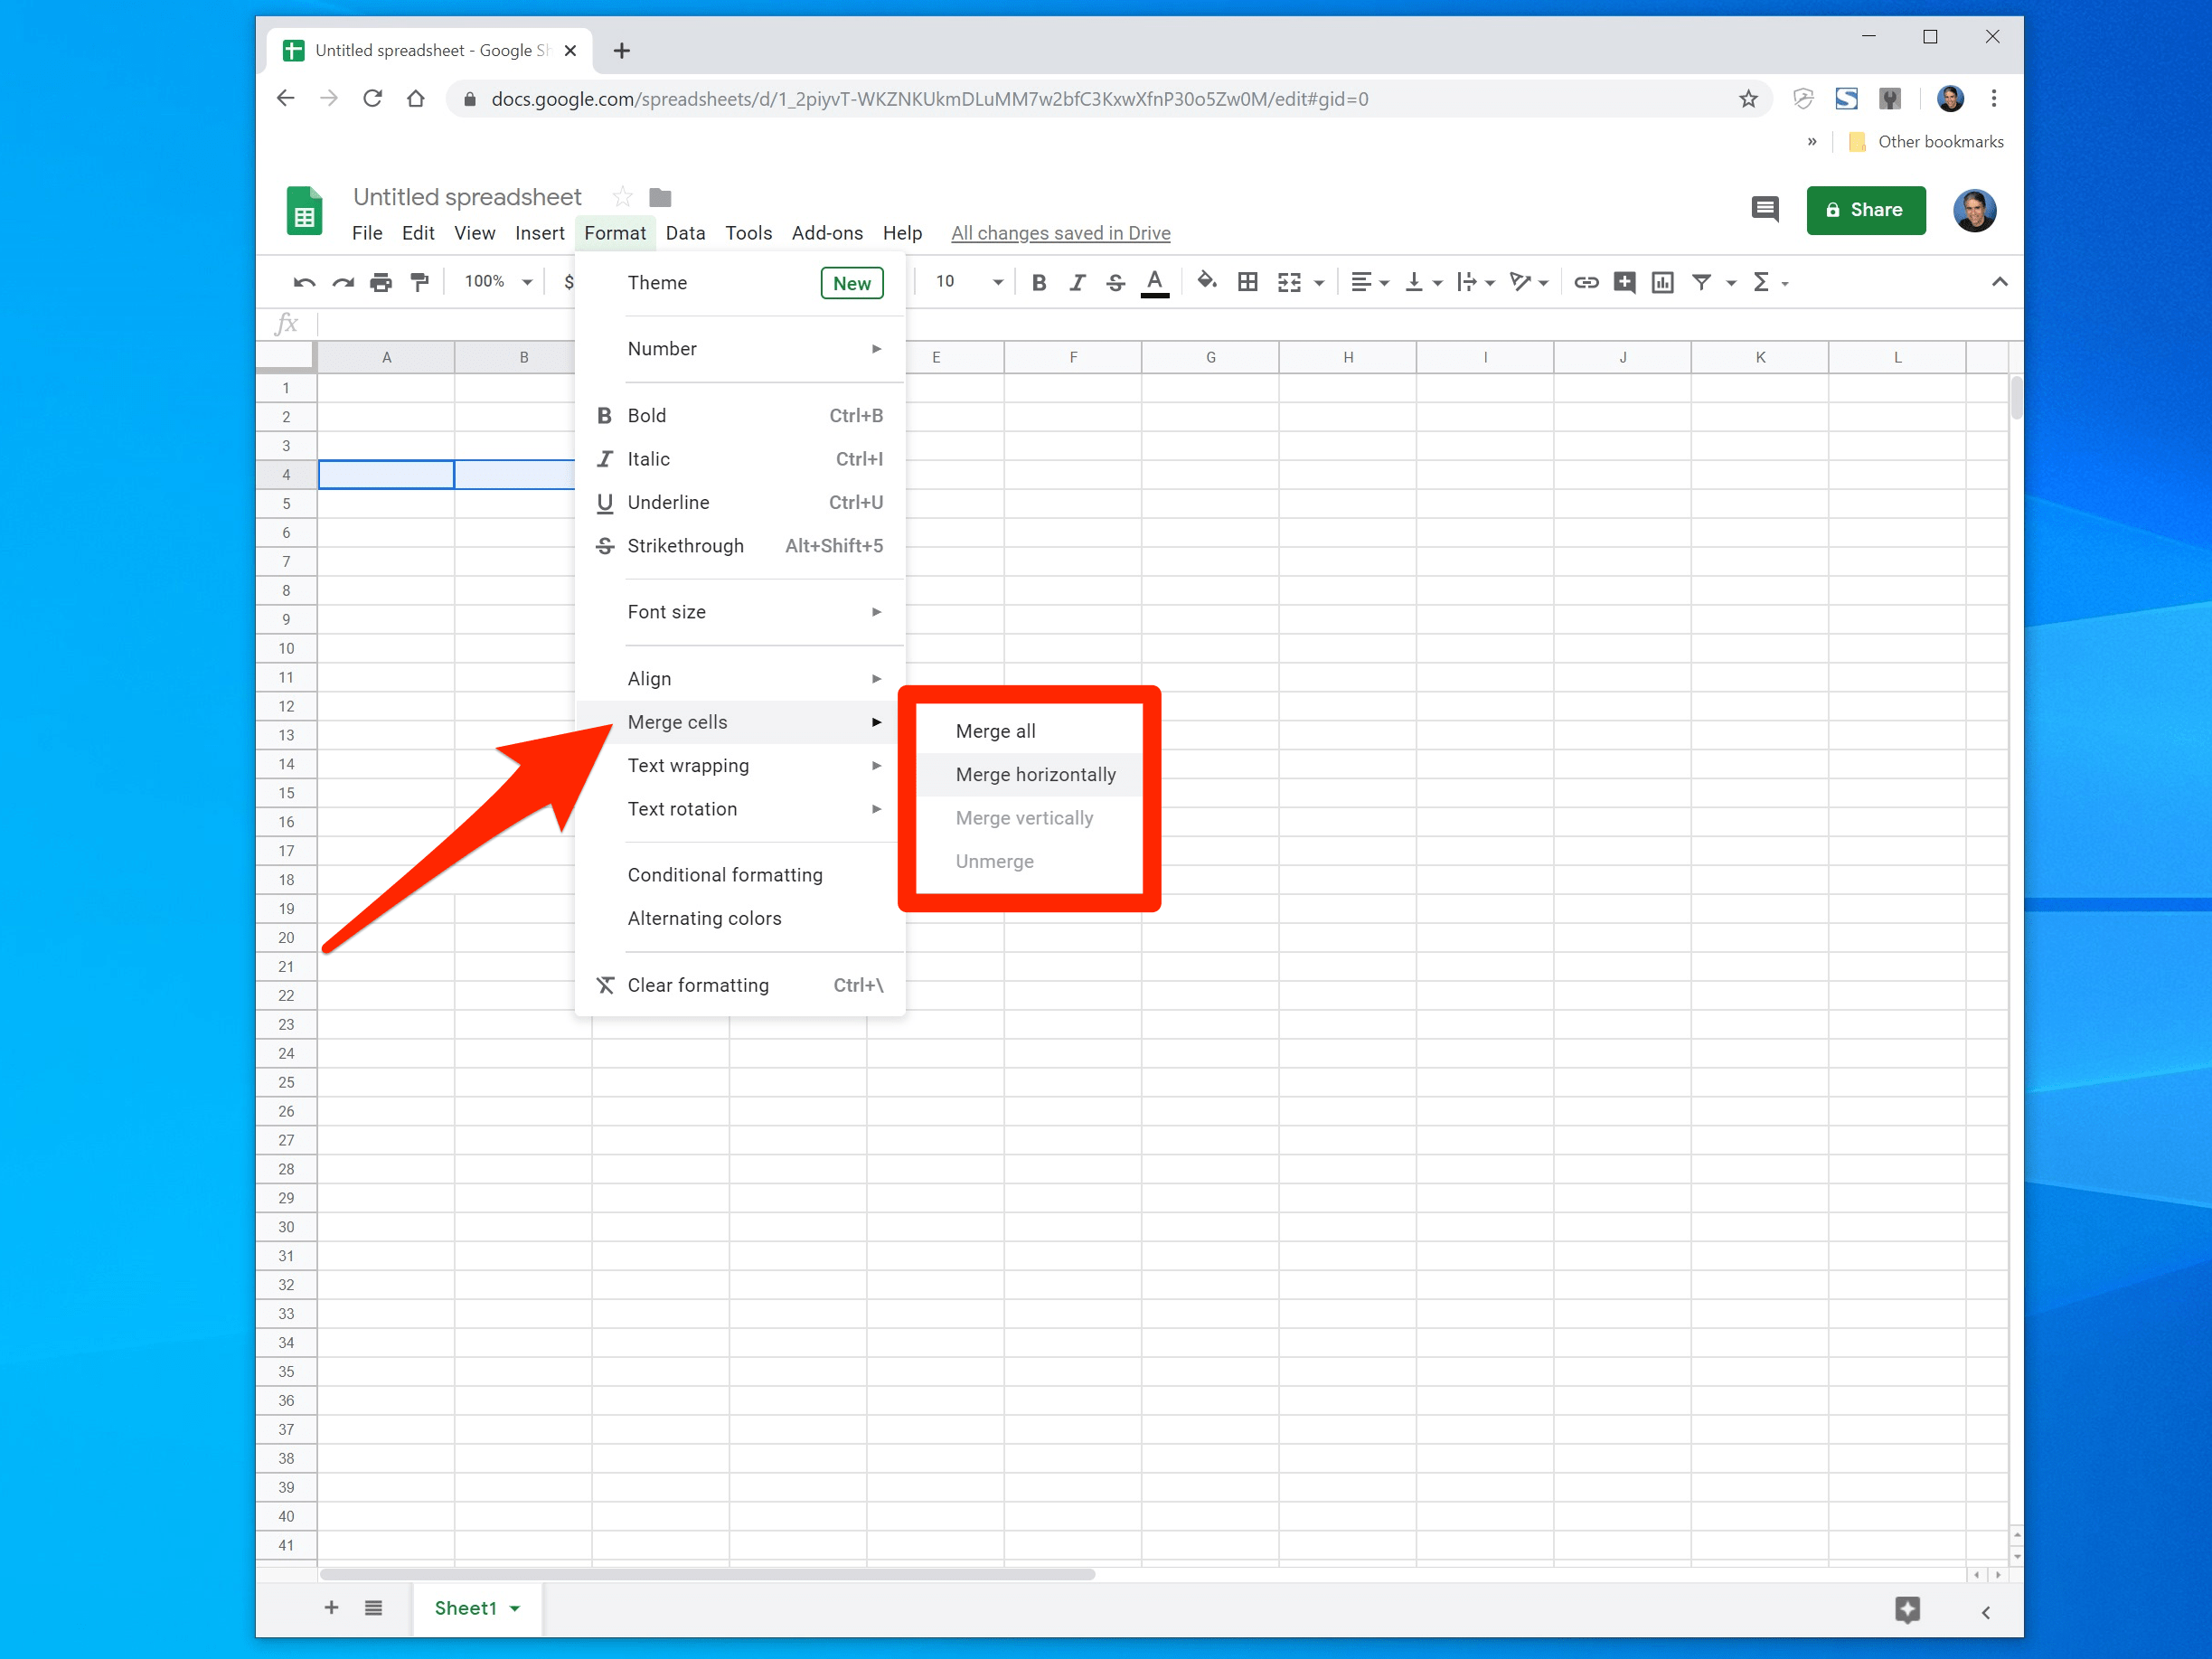The image size is (2212, 1659).
Task: Open the cell borders tool
Action: [1247, 282]
